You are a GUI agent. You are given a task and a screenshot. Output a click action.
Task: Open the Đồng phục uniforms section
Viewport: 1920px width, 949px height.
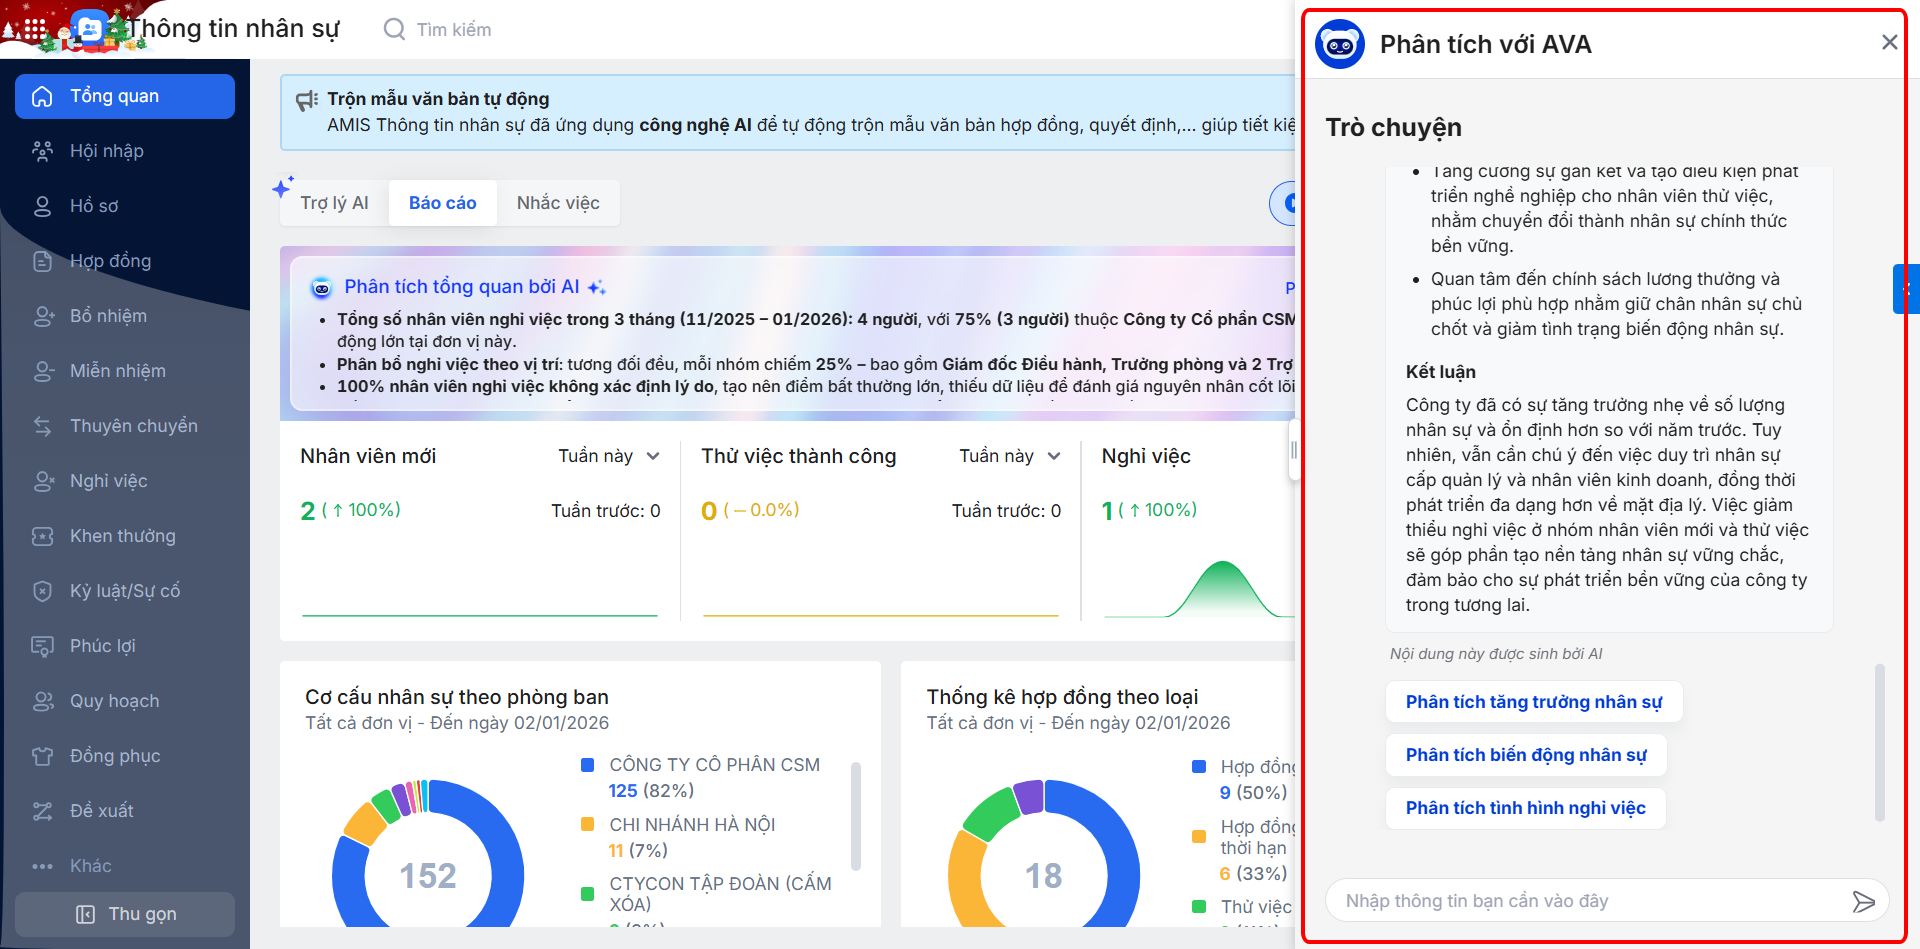point(125,756)
